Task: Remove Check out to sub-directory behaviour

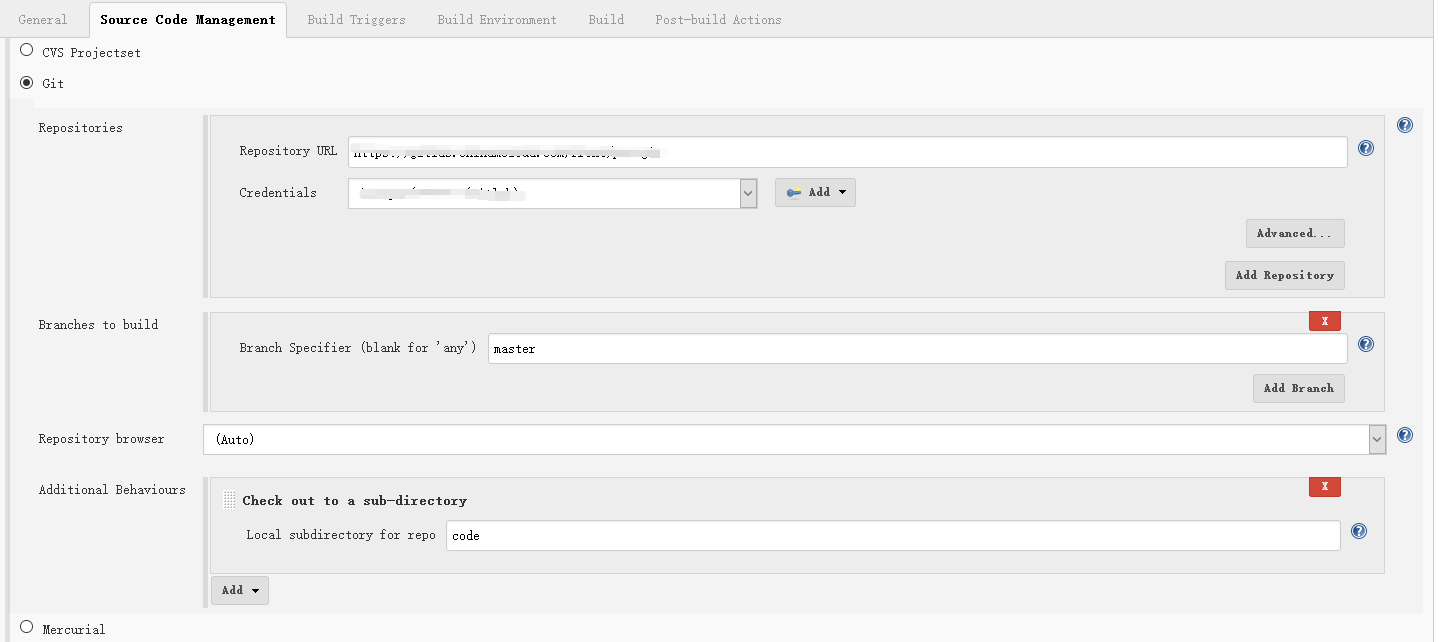Action: (x=1325, y=487)
